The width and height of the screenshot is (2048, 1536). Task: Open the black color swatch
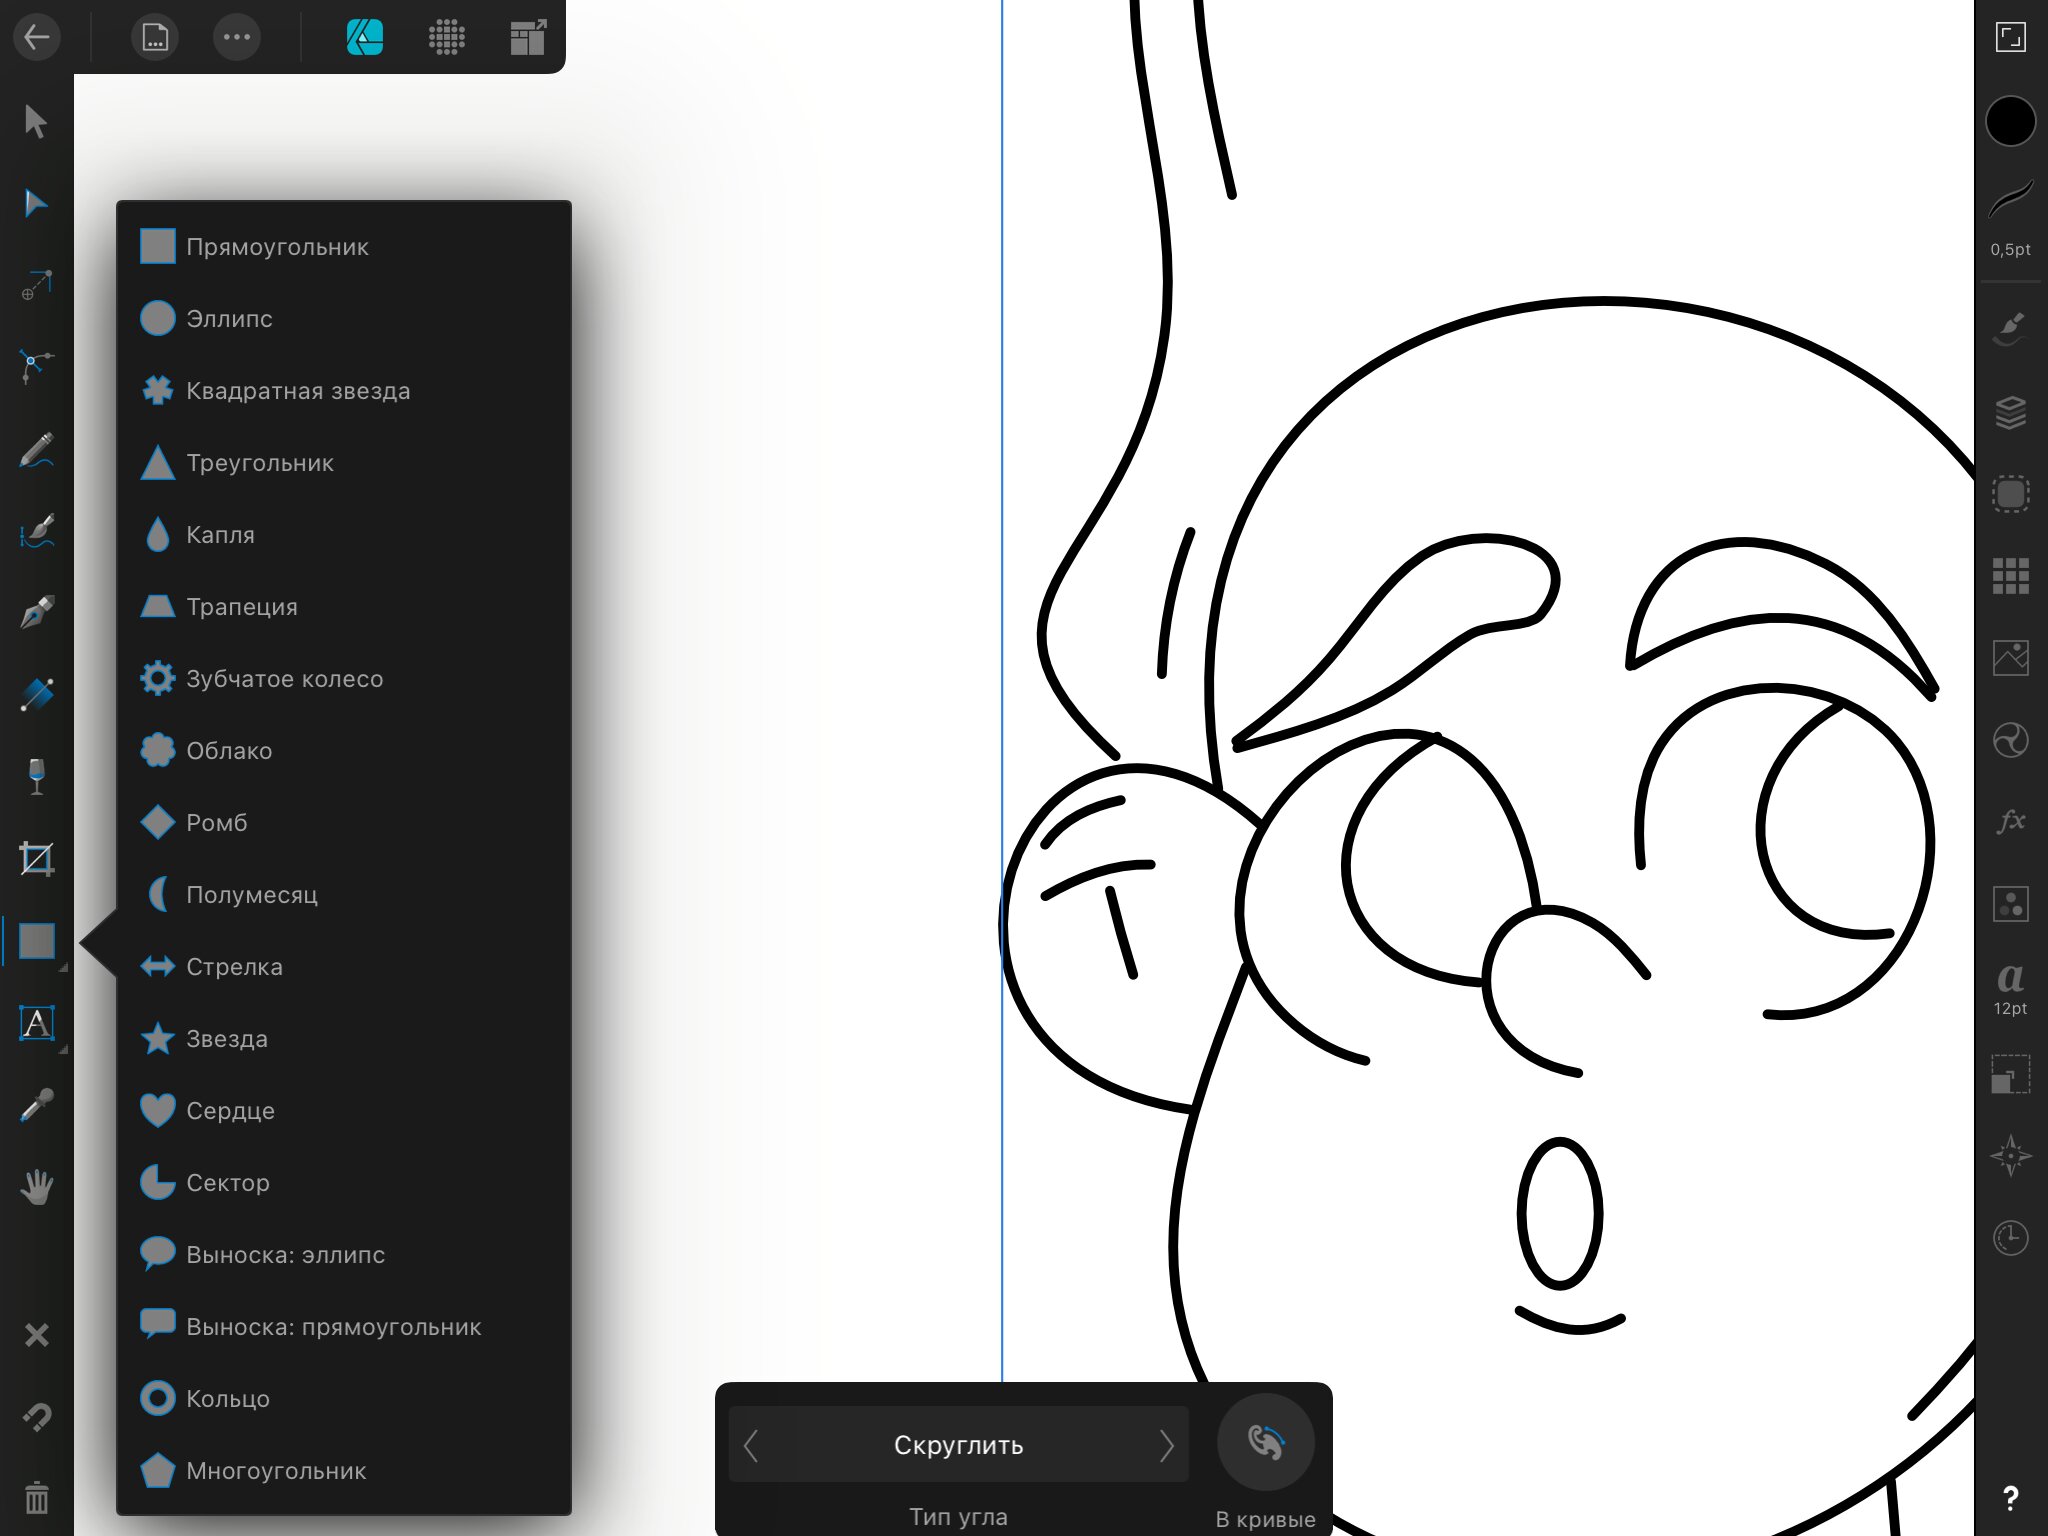[x=2010, y=121]
